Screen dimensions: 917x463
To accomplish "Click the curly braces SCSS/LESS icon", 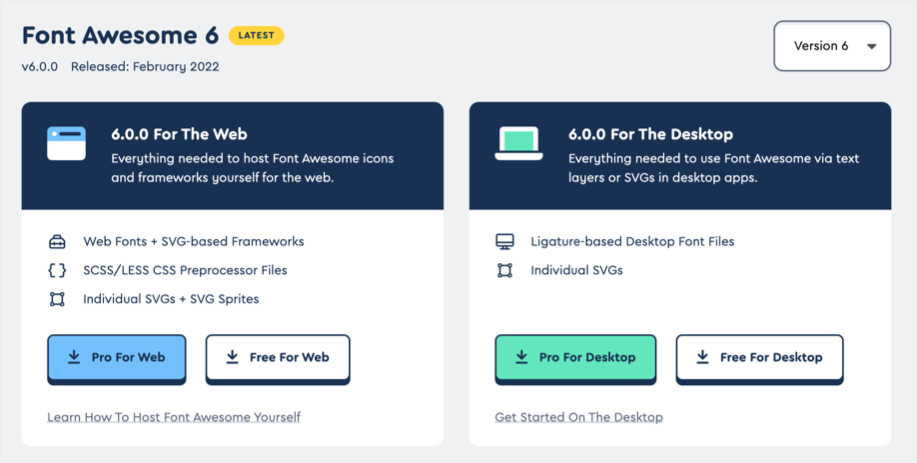I will coord(57,270).
